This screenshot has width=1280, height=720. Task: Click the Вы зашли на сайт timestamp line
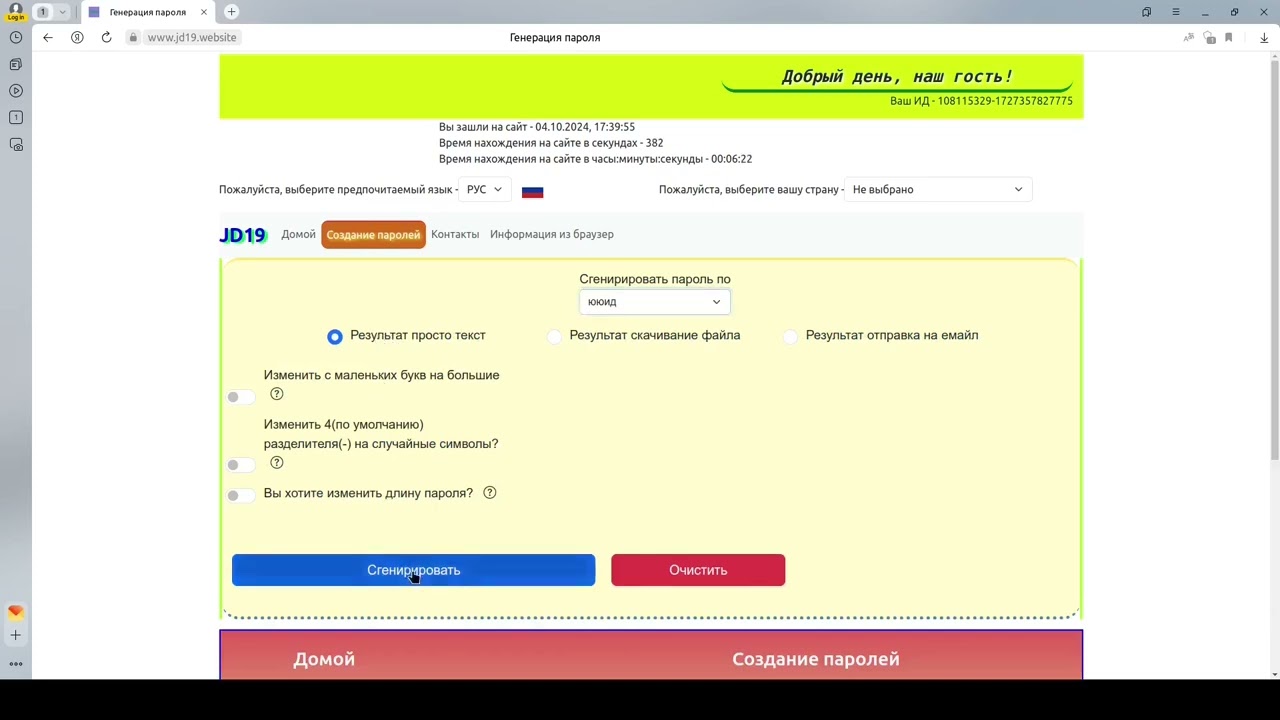(x=537, y=127)
